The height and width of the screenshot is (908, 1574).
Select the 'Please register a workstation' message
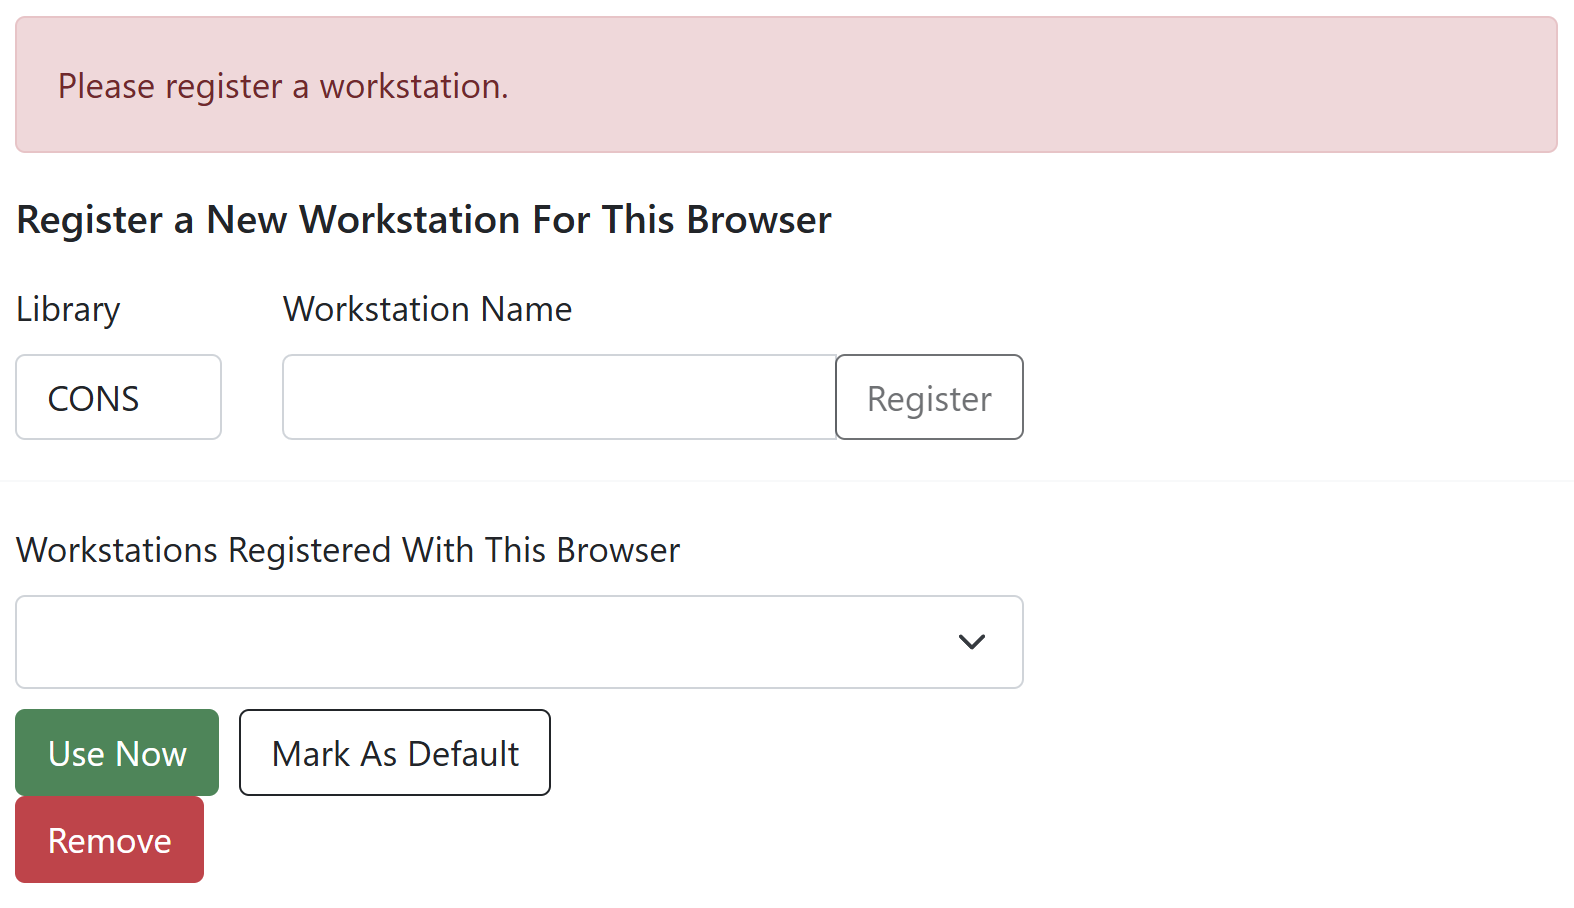(x=283, y=87)
